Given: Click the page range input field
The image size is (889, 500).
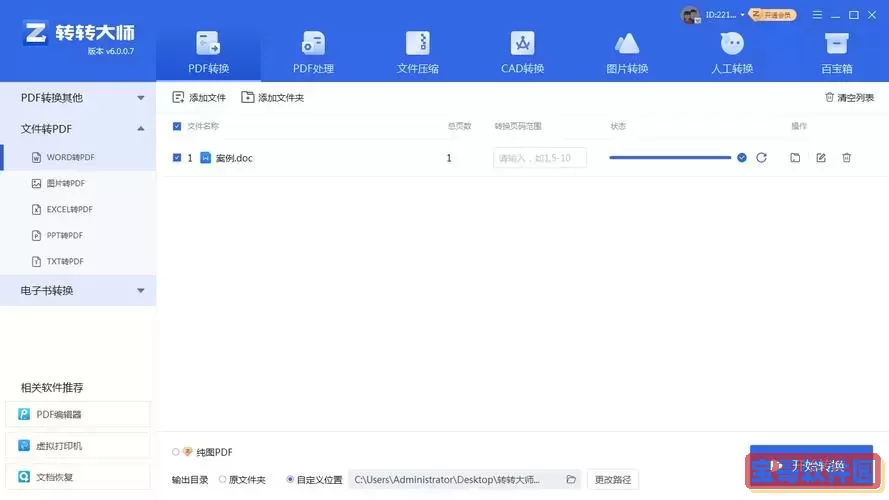Looking at the screenshot, I should [539, 158].
